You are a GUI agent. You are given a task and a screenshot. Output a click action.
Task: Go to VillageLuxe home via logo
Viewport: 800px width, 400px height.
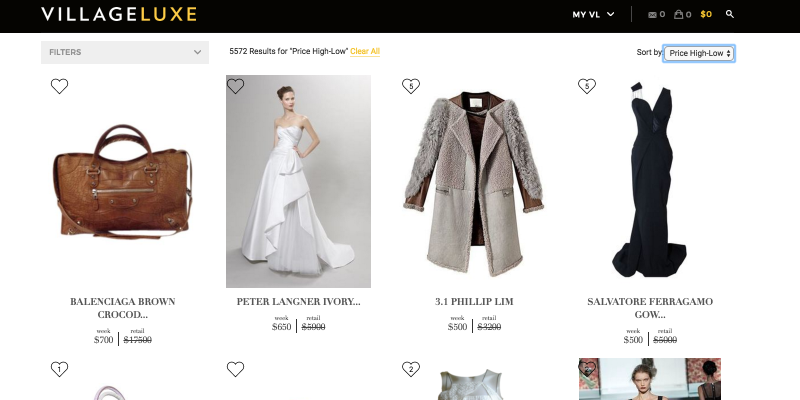(x=119, y=14)
